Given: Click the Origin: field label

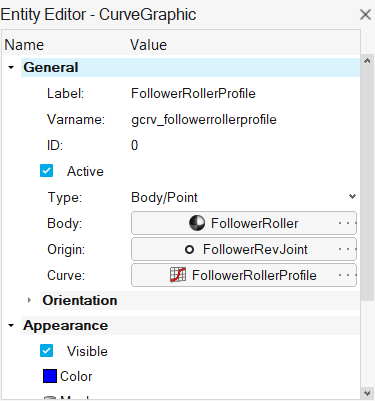Looking at the screenshot, I should (x=66, y=249).
